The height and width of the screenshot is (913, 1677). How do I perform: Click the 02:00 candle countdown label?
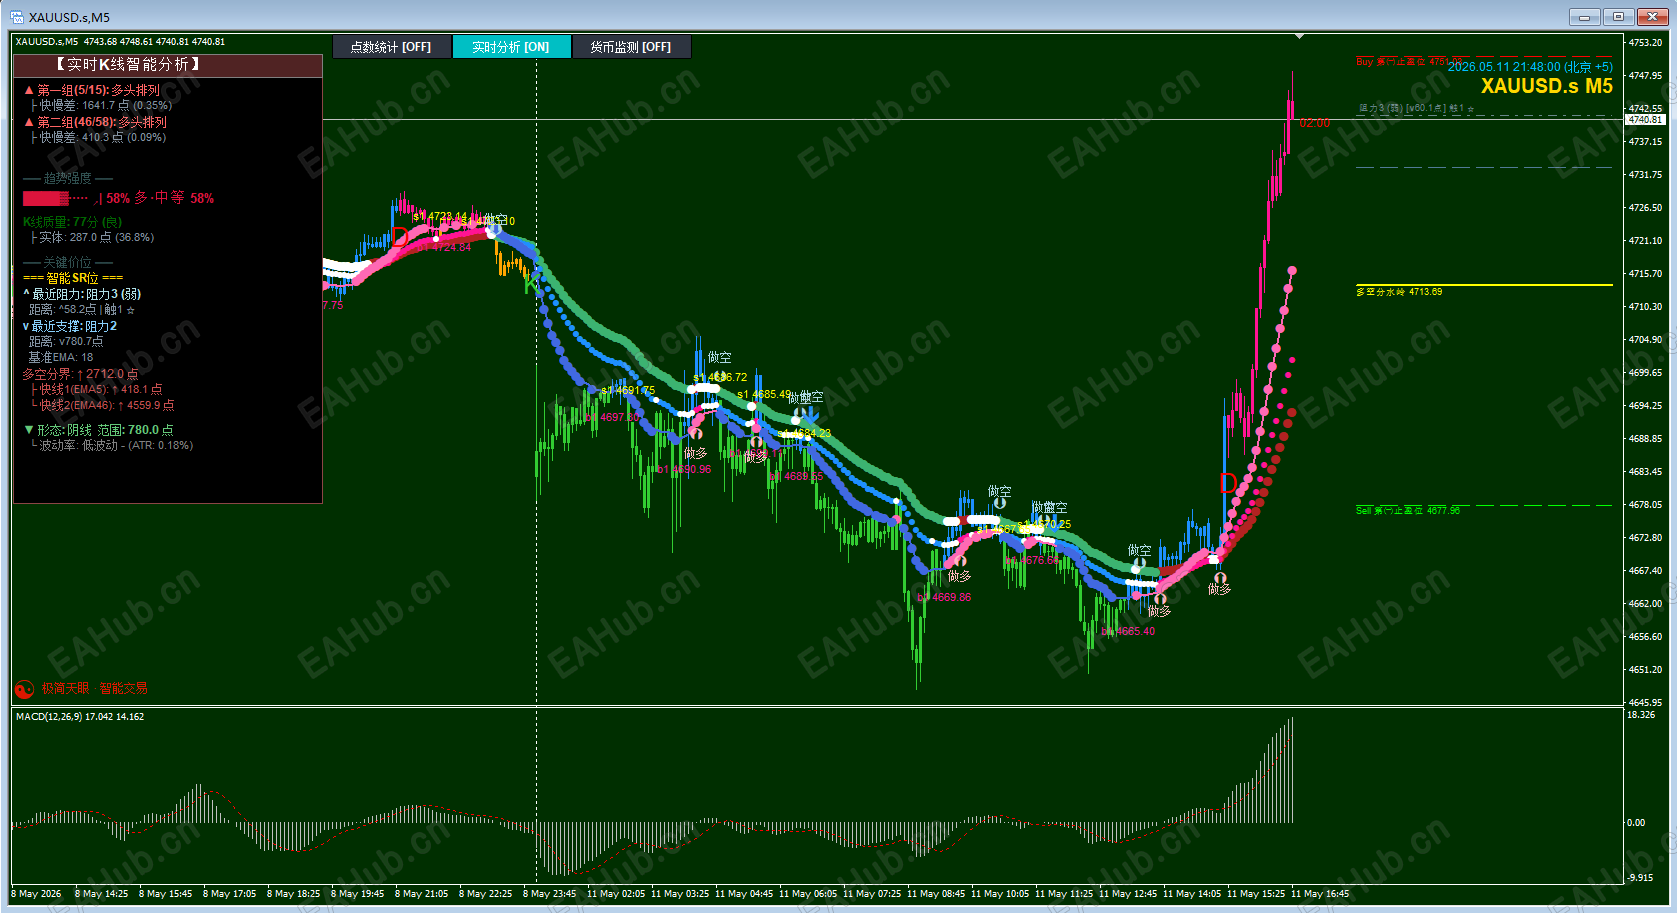coord(1315,123)
